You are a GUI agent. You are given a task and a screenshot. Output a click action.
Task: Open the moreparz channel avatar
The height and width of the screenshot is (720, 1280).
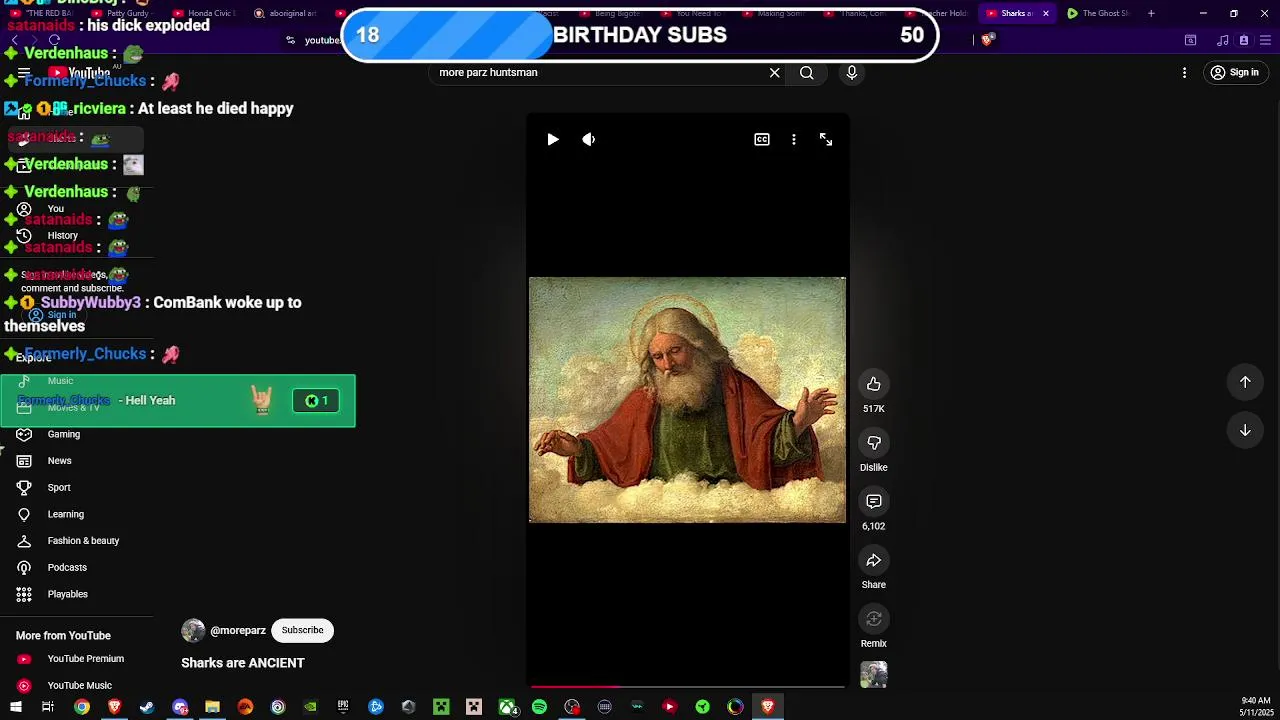pyautogui.click(x=193, y=631)
